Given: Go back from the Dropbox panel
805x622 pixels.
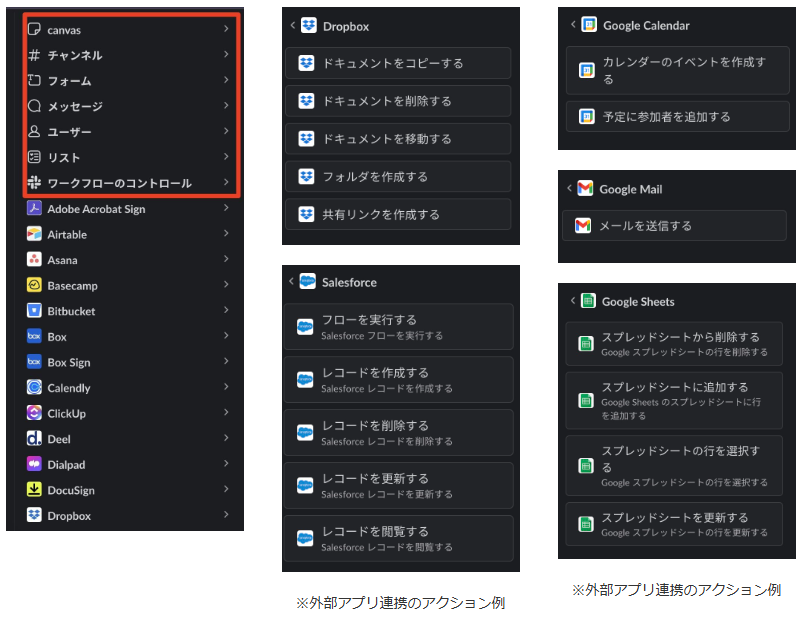Looking at the screenshot, I should click(293, 25).
